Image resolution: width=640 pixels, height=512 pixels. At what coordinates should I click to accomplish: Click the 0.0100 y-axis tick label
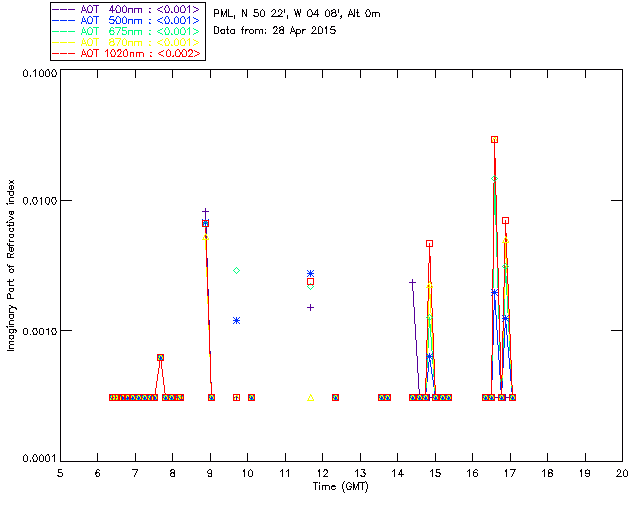click(40, 201)
